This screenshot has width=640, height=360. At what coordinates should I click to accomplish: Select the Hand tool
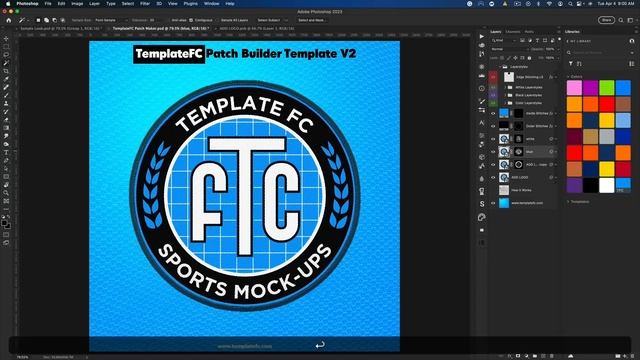point(6,185)
